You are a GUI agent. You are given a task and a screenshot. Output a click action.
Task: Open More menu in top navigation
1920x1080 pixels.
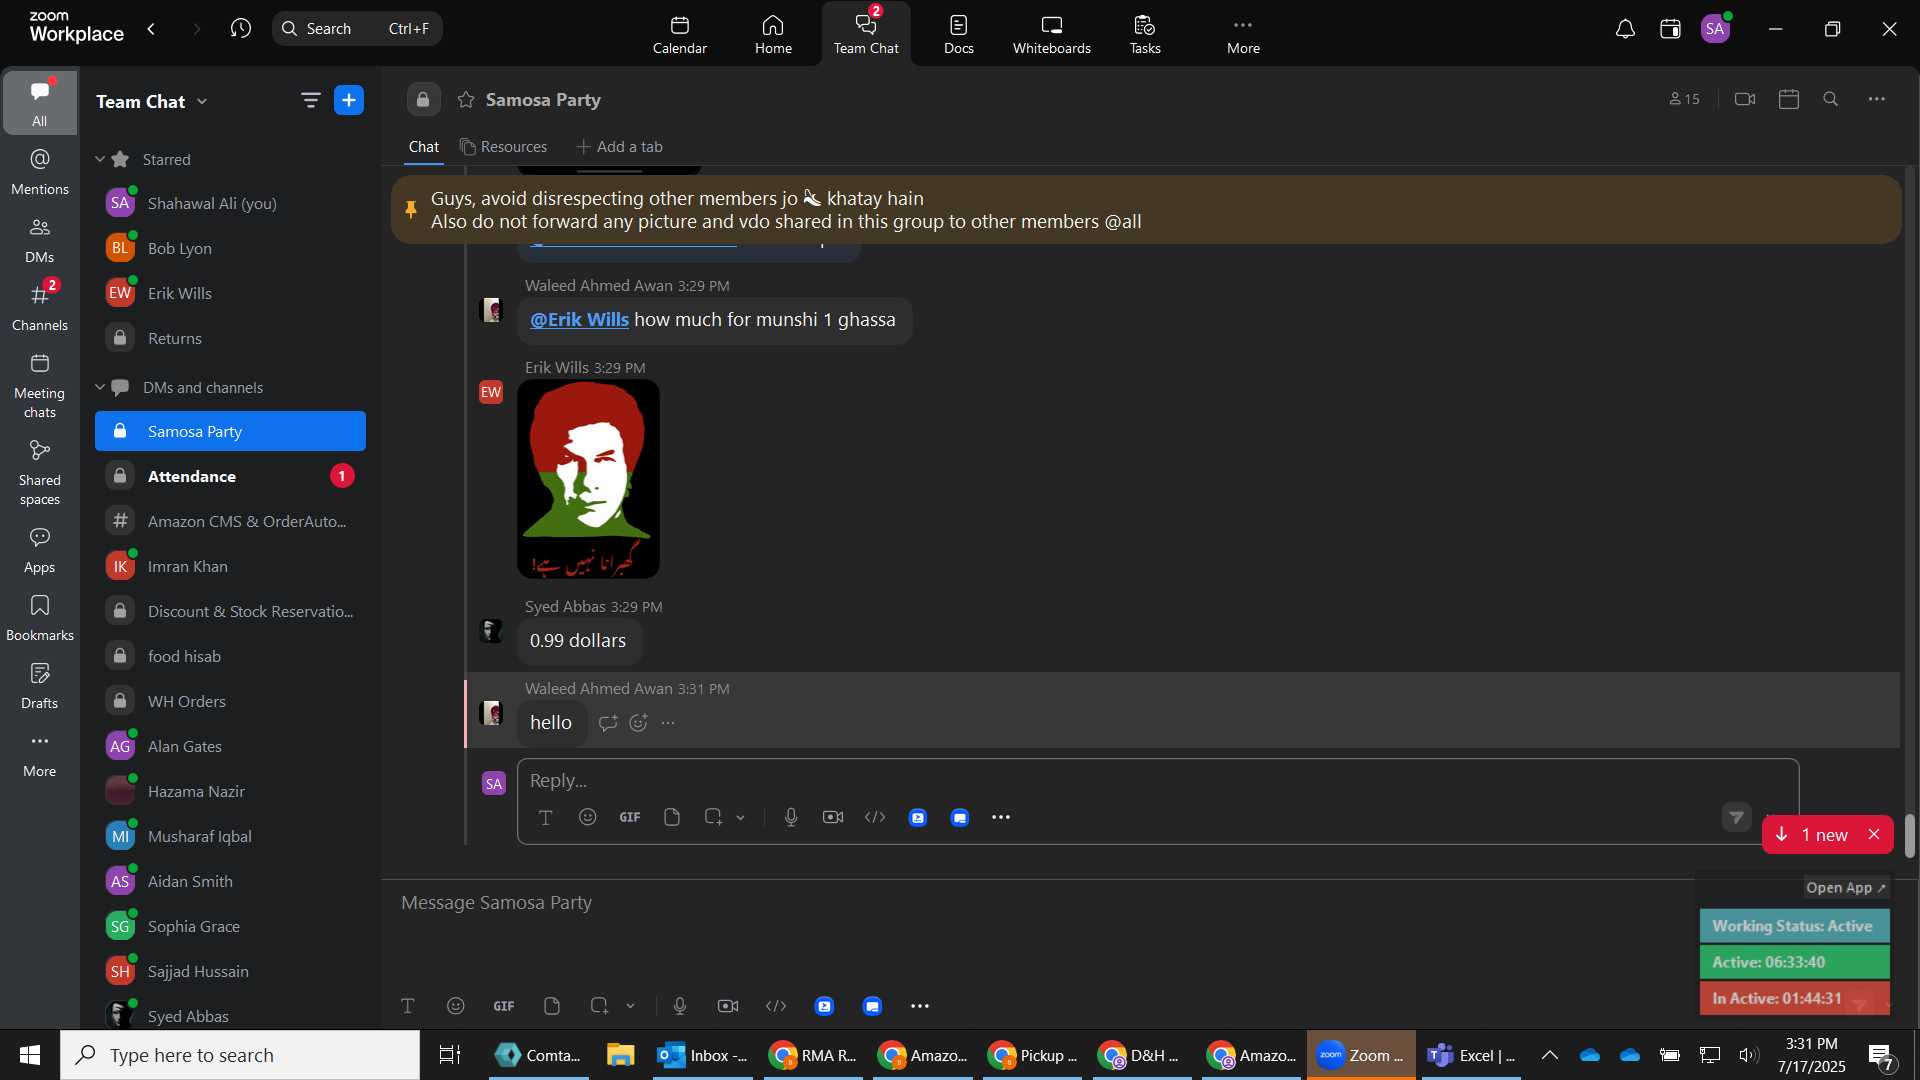pos(1243,35)
